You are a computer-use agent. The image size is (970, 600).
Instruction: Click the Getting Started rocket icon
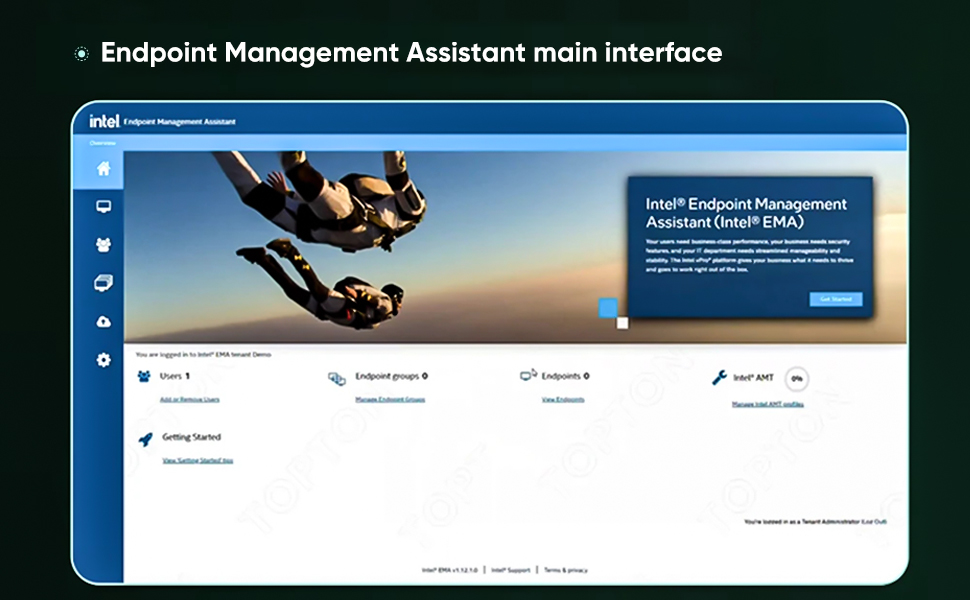click(x=144, y=438)
